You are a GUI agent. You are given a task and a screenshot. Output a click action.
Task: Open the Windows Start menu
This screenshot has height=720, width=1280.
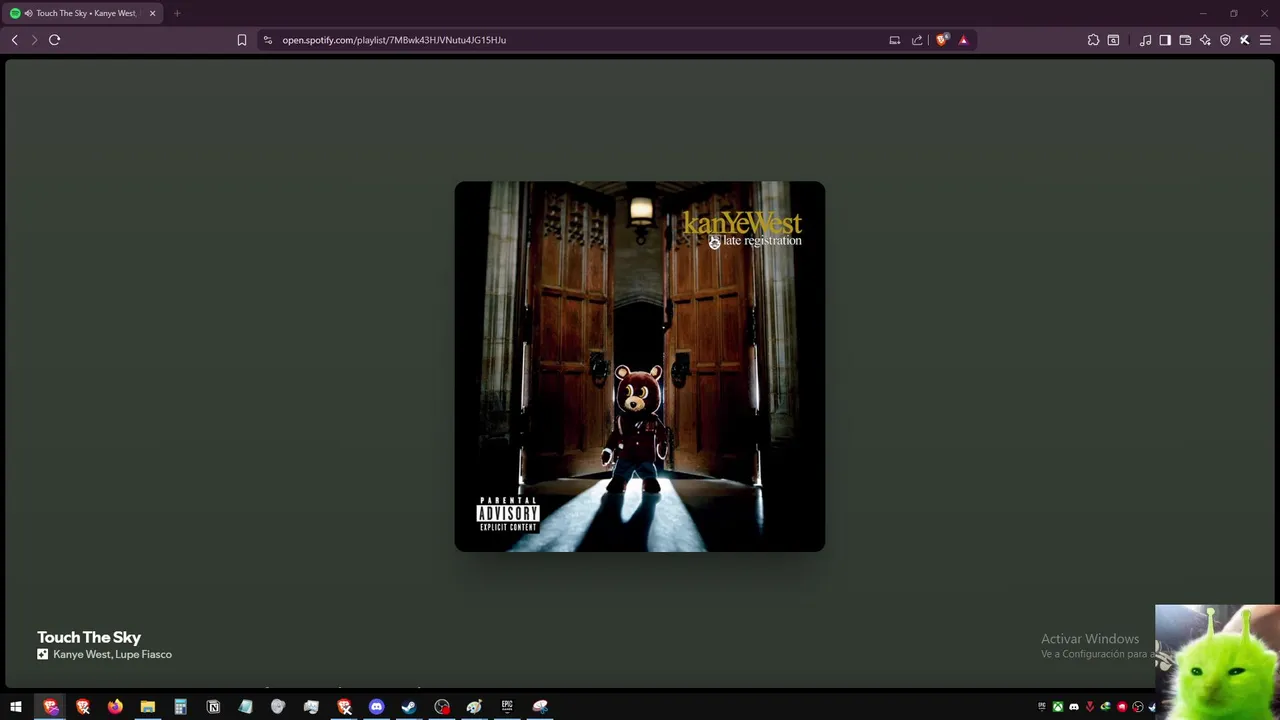pyautogui.click(x=16, y=707)
